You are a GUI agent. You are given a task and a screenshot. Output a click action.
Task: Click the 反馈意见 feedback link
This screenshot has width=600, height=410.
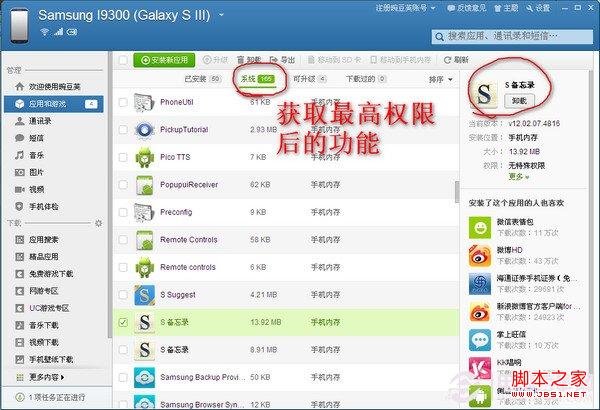[x=466, y=8]
